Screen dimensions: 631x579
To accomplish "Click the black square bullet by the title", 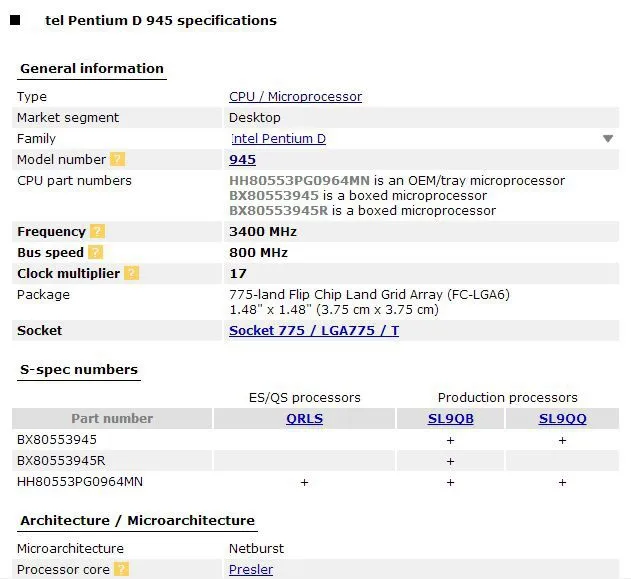I will pyautogui.click(x=15, y=20).
